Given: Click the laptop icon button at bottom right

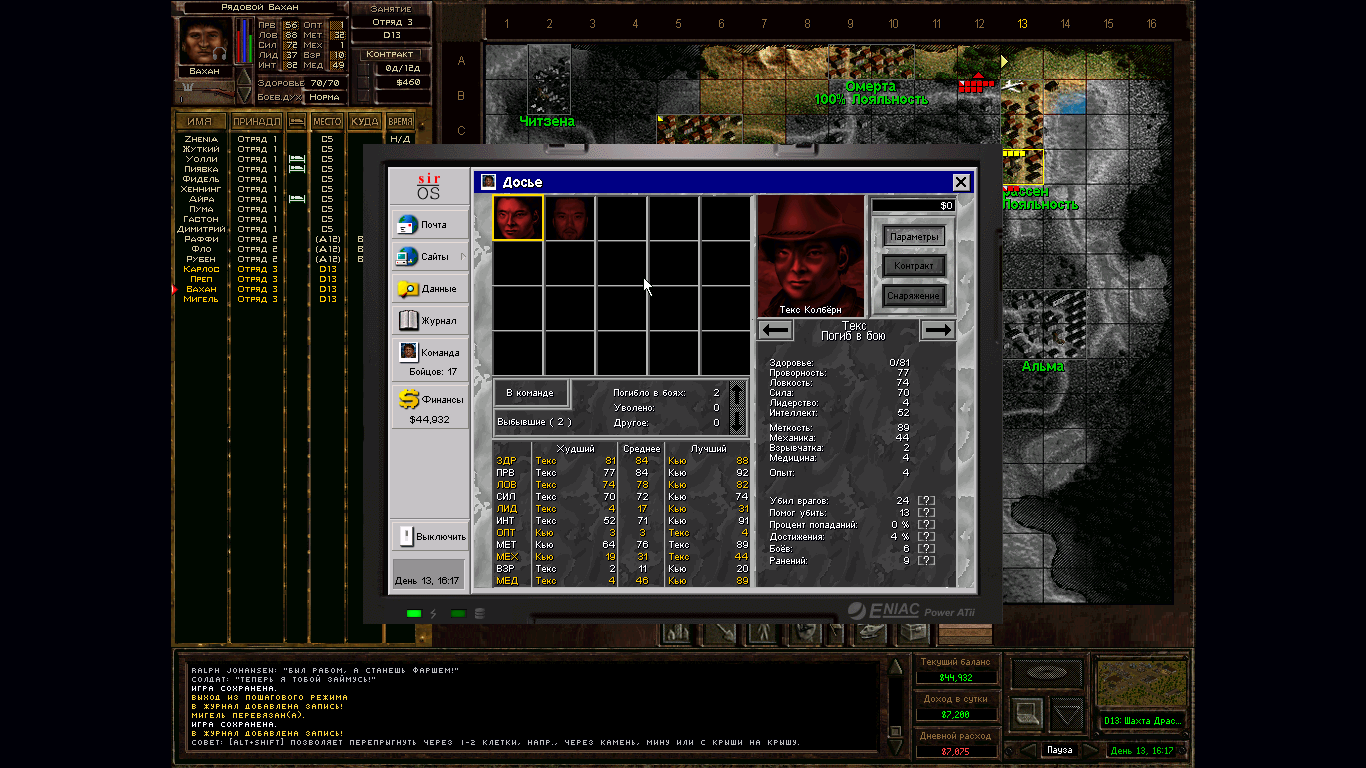Looking at the screenshot, I should [x=1026, y=714].
